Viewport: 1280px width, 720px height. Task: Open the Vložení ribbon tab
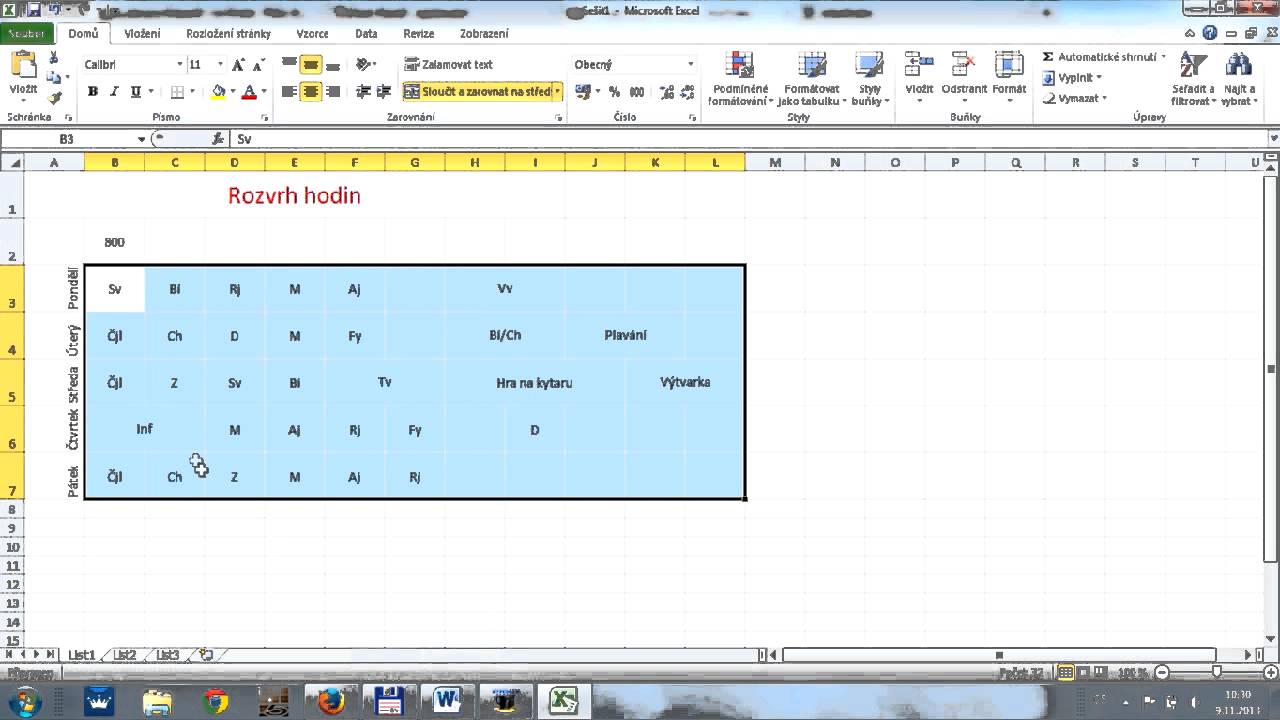142,33
